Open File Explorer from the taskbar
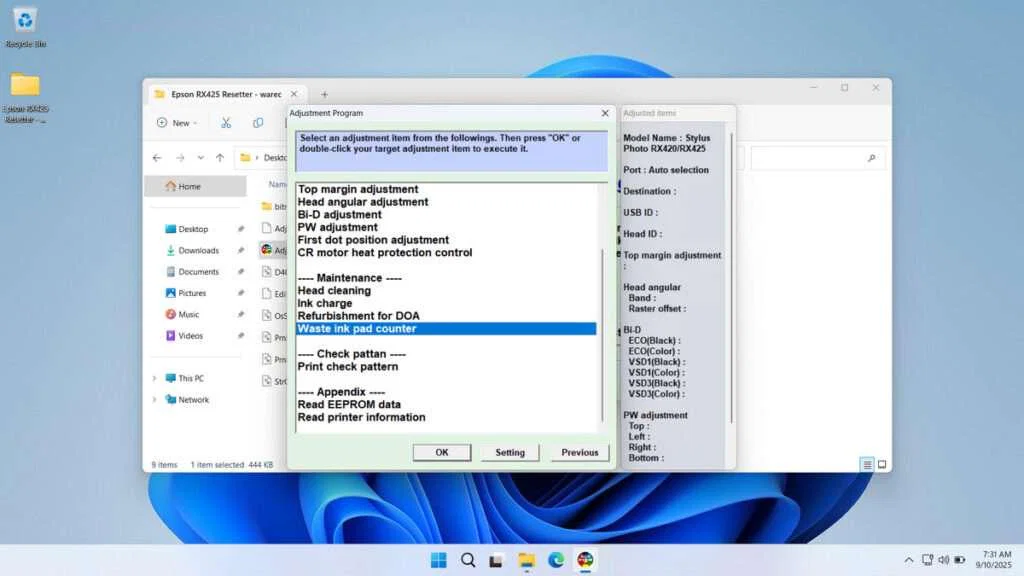Viewport: 1024px width, 576px height. tap(527, 560)
